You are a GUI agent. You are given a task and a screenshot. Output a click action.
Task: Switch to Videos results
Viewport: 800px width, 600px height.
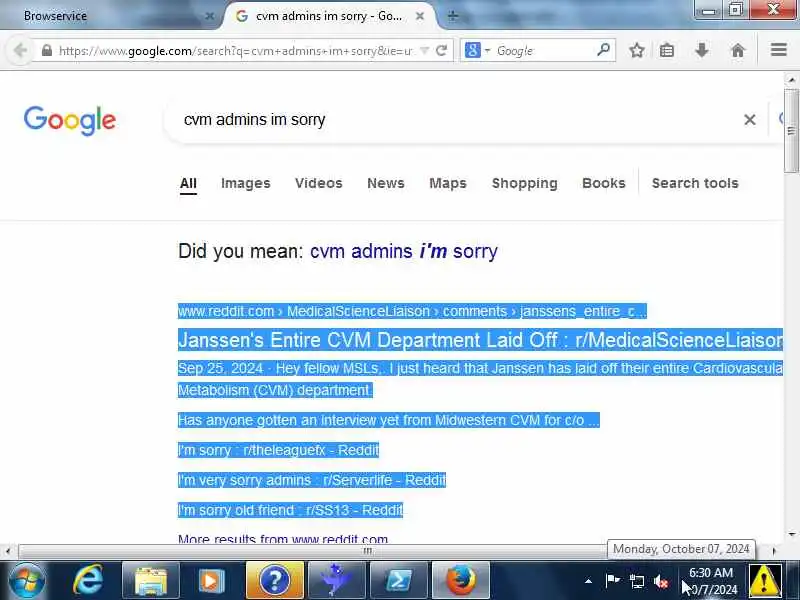coord(318,183)
